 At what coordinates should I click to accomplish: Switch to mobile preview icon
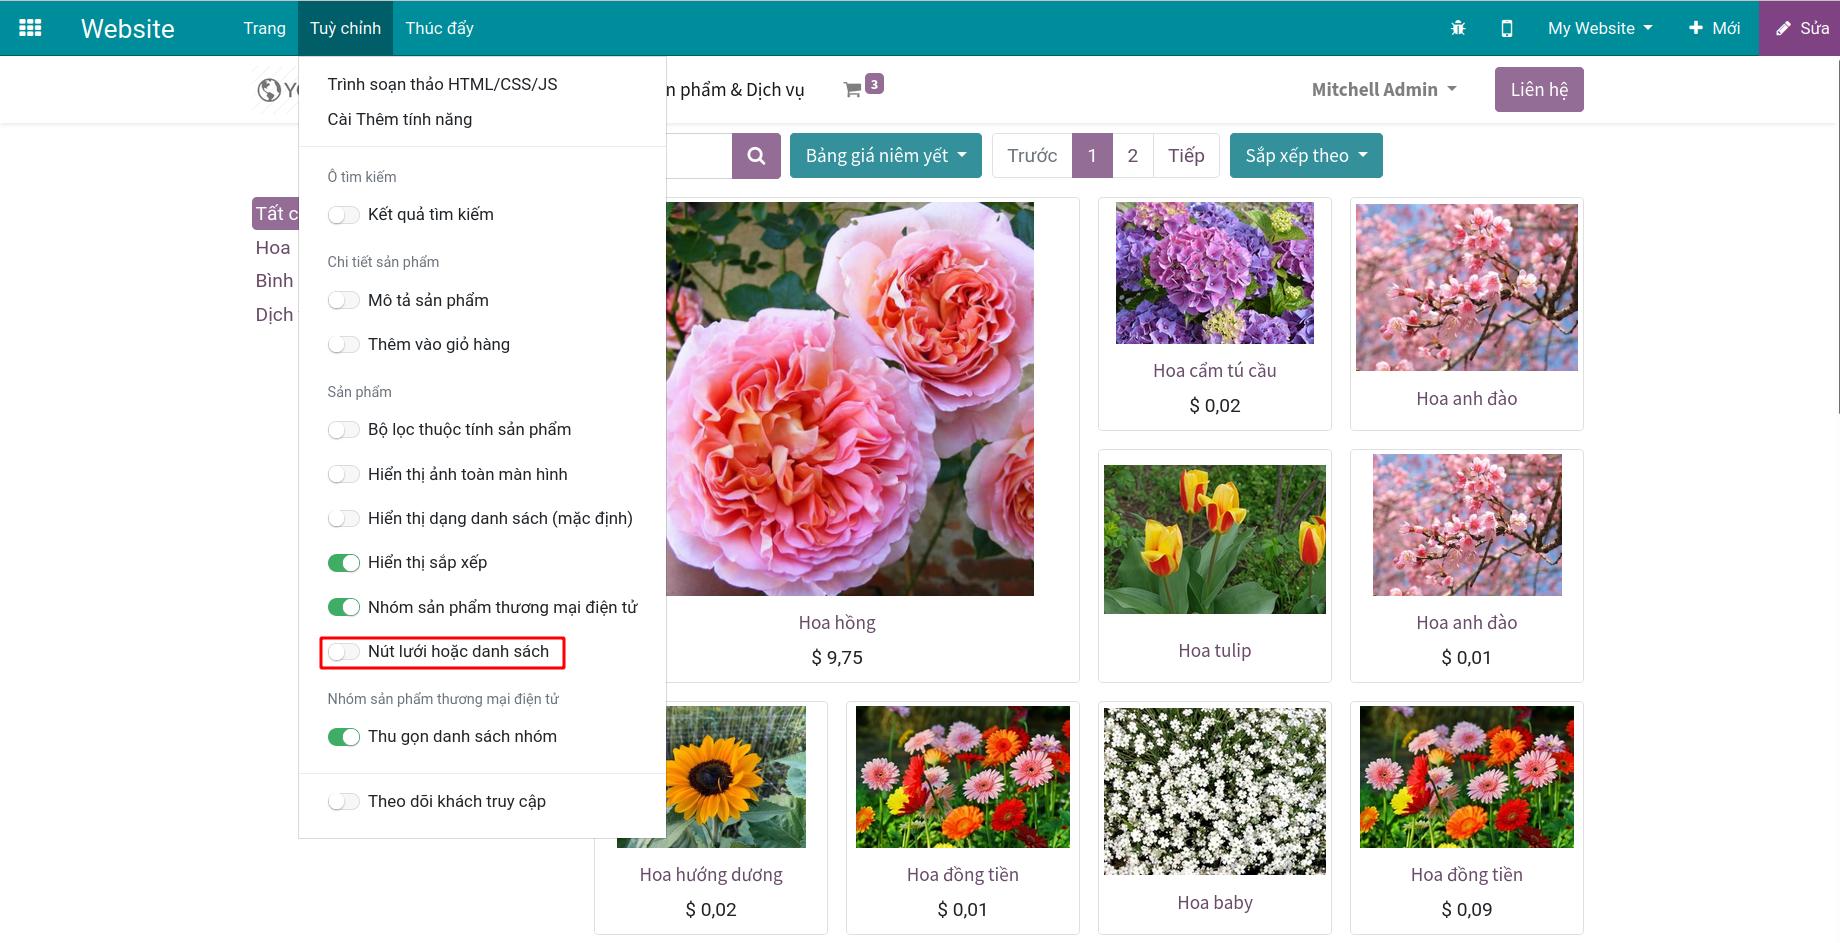1507,28
